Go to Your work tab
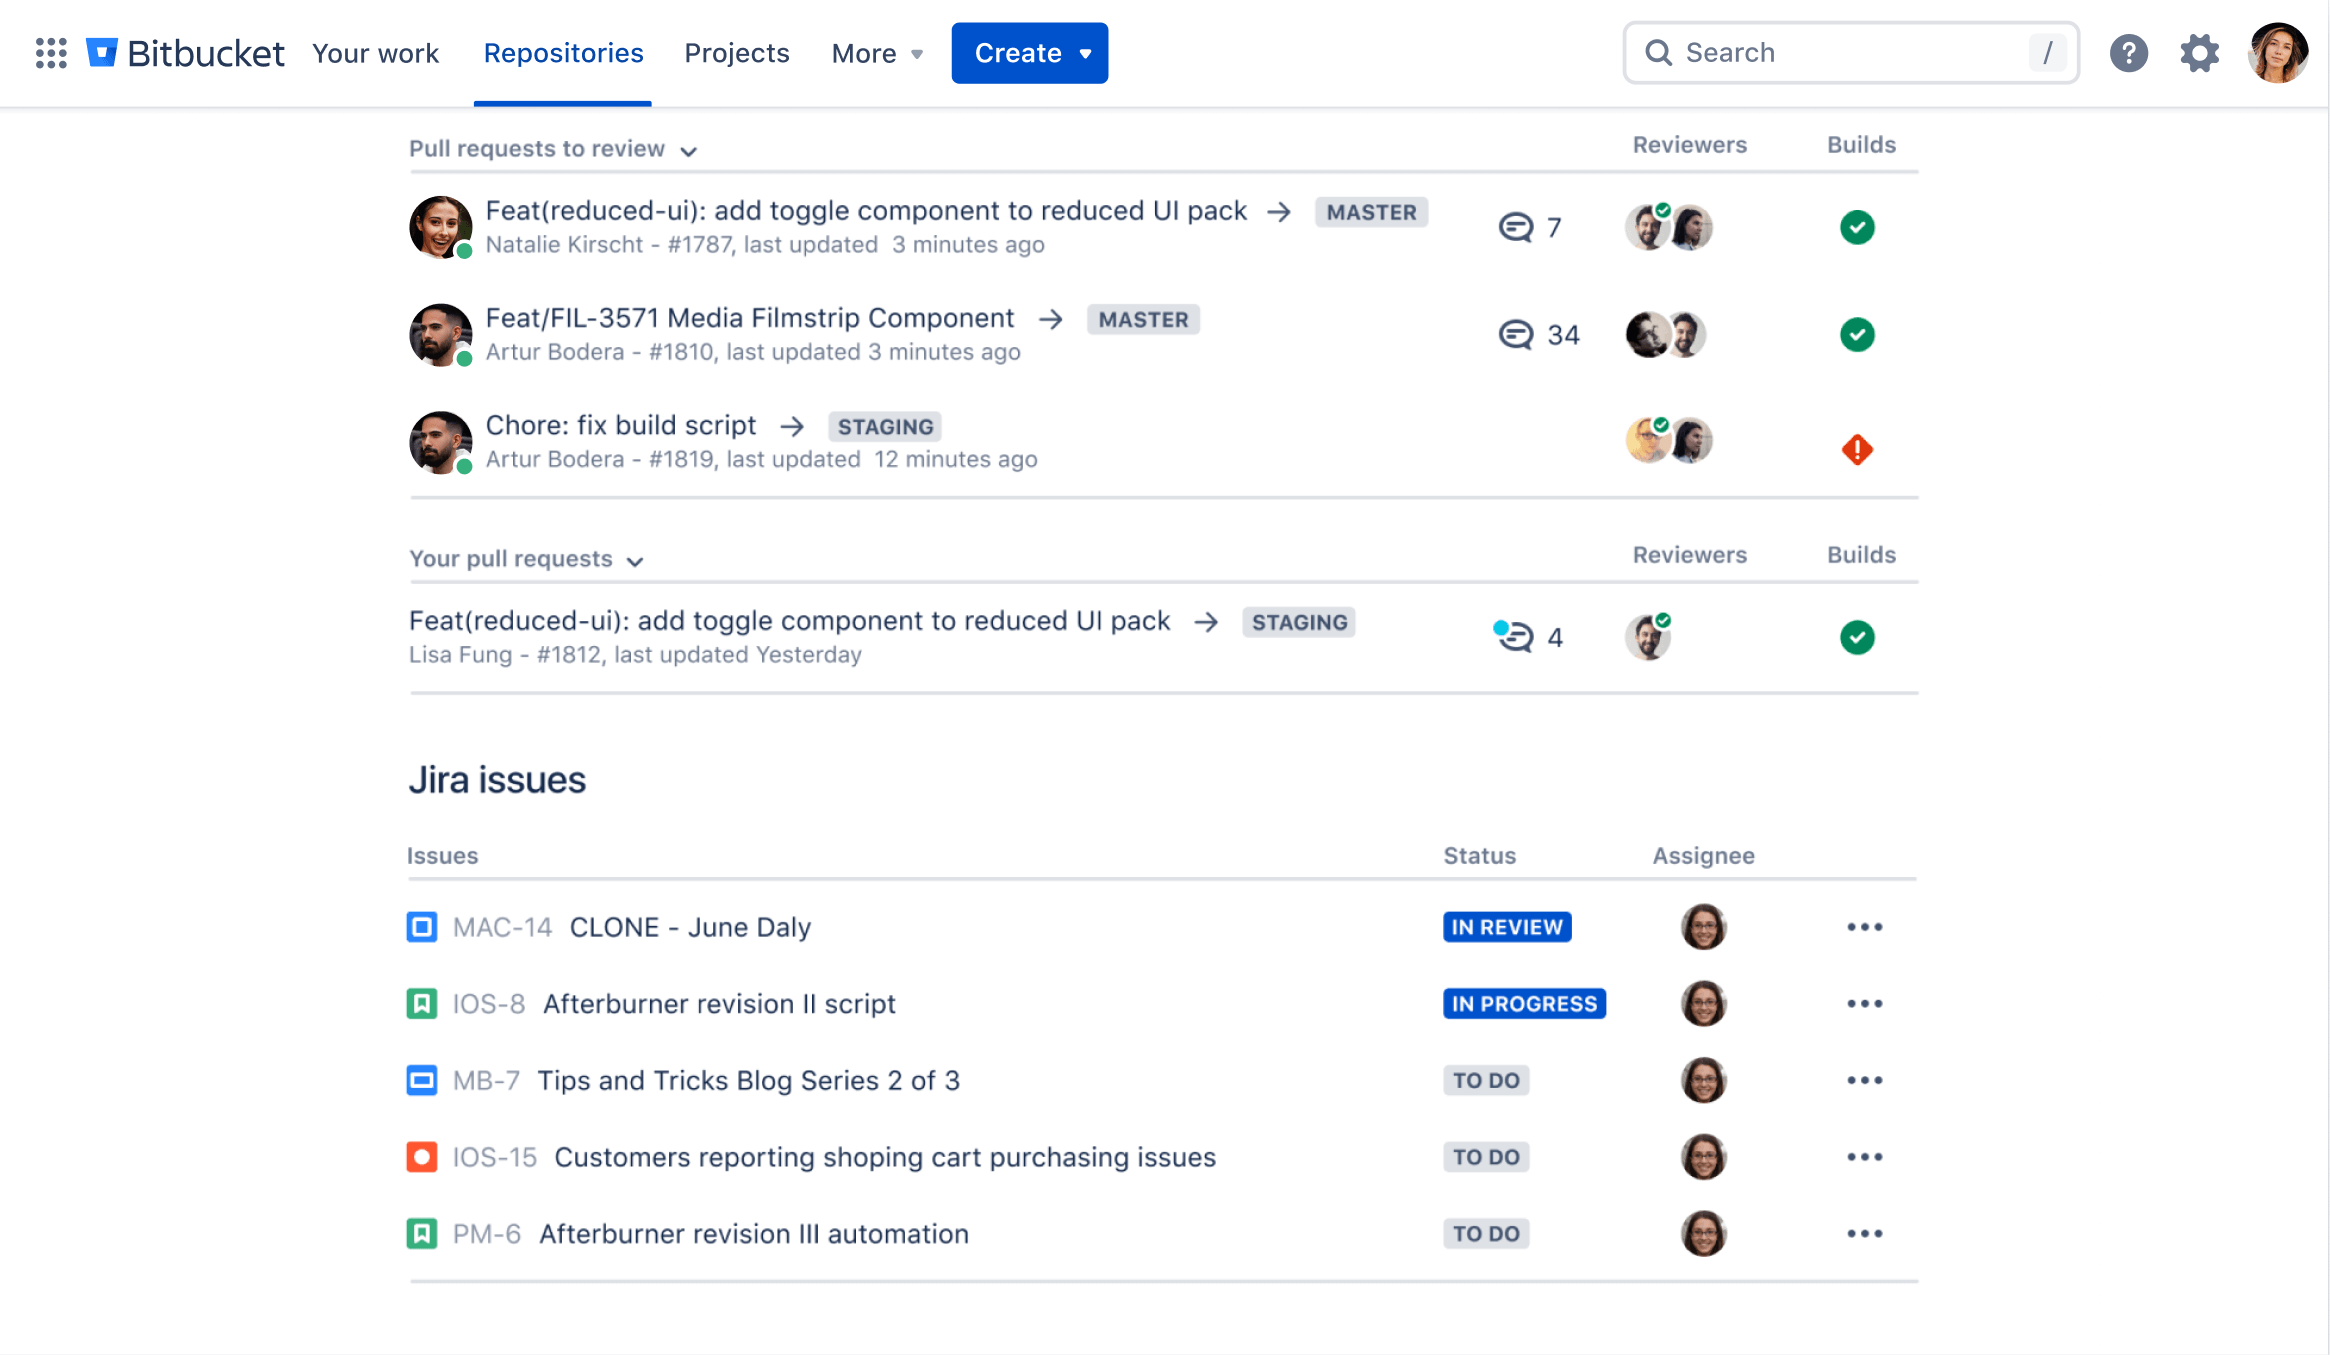The image size is (2330, 1355). click(375, 53)
